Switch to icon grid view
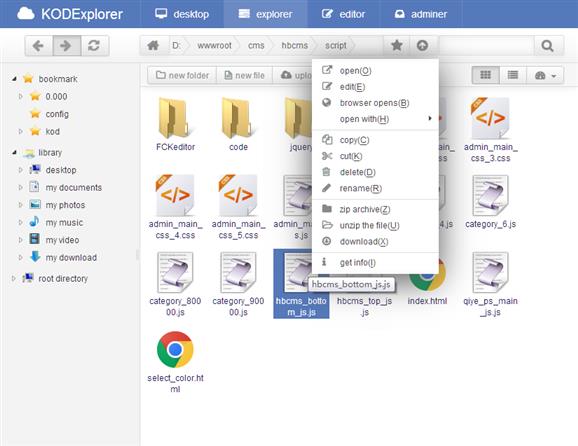 click(x=486, y=75)
